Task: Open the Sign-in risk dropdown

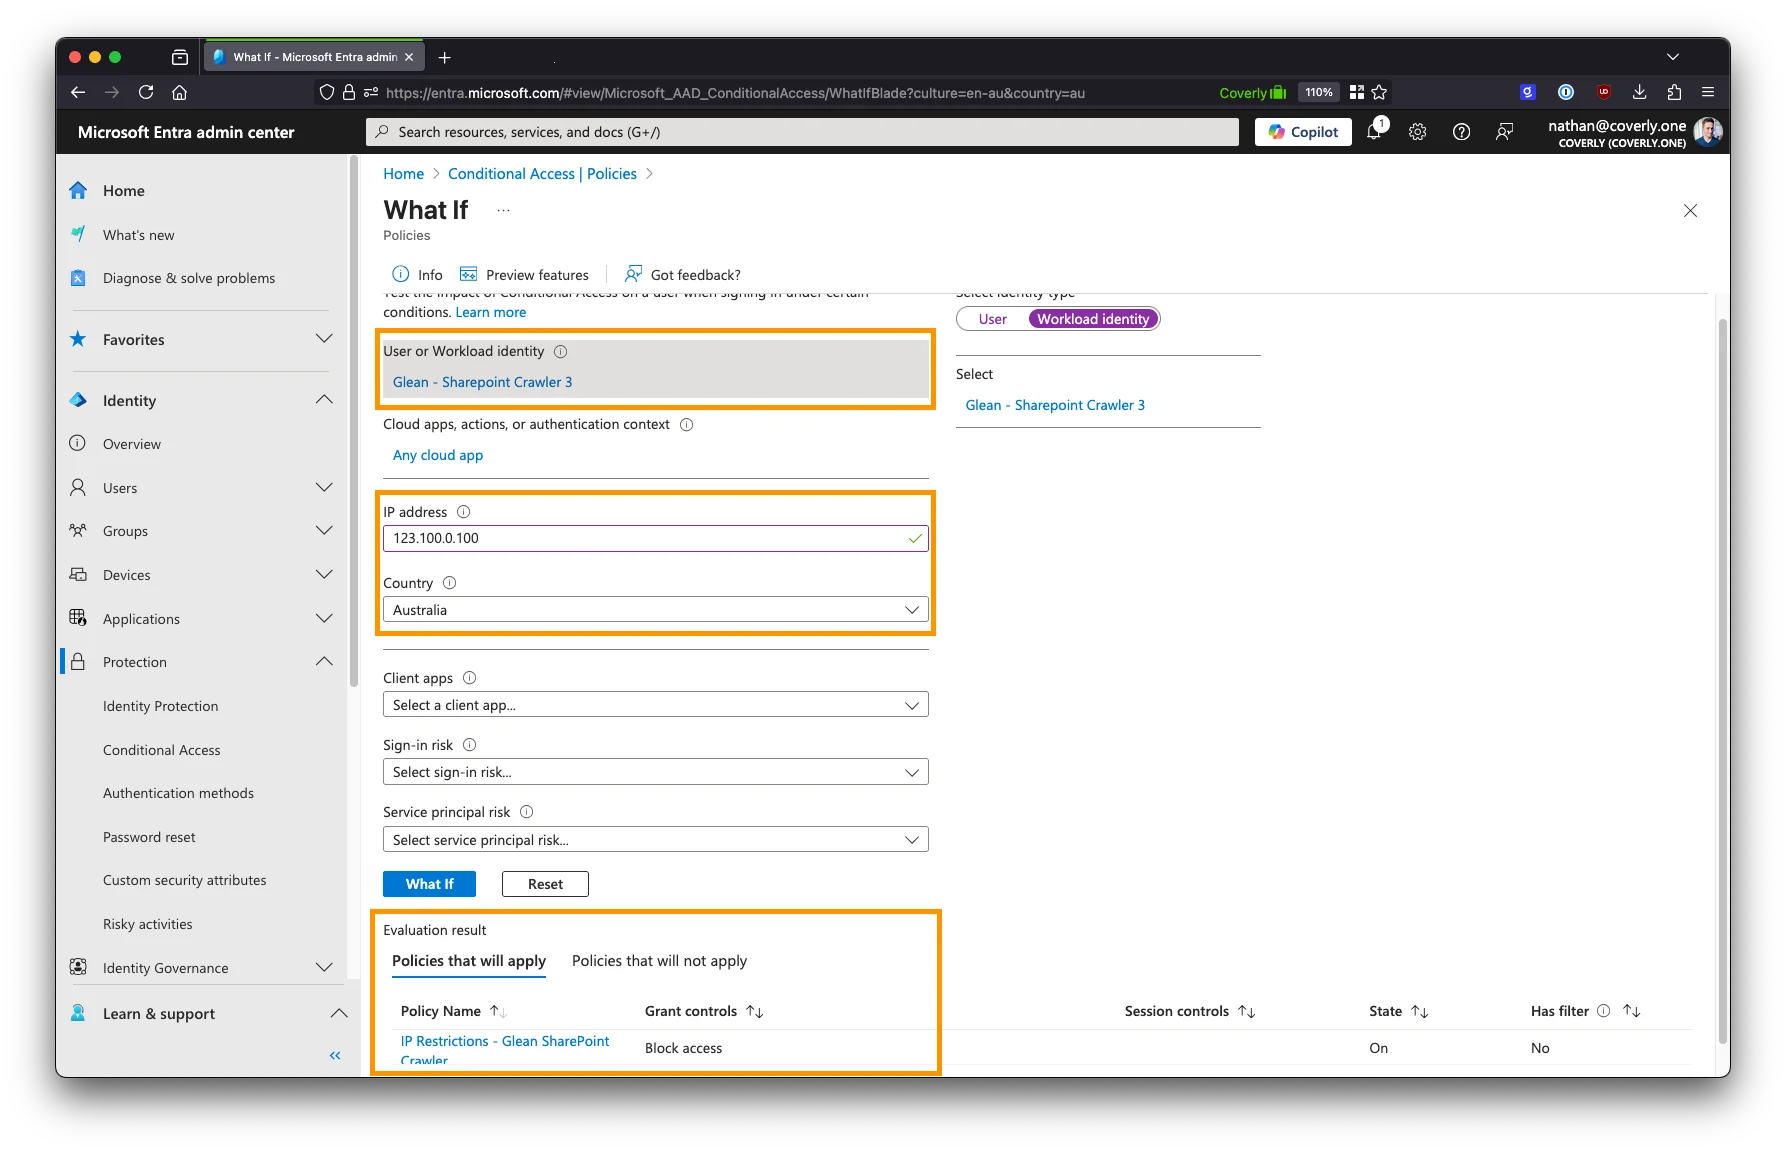Action: (x=656, y=771)
